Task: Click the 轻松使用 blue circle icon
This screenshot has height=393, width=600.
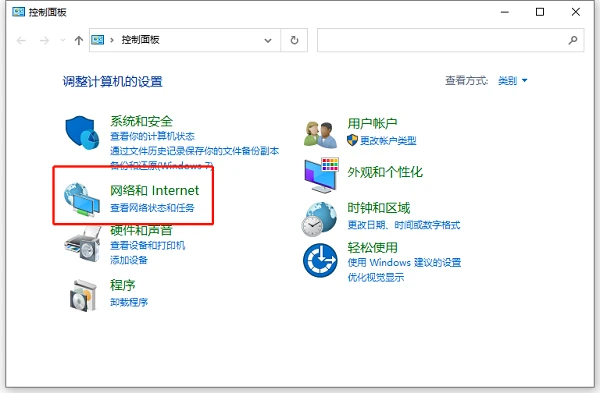Action: (x=320, y=260)
